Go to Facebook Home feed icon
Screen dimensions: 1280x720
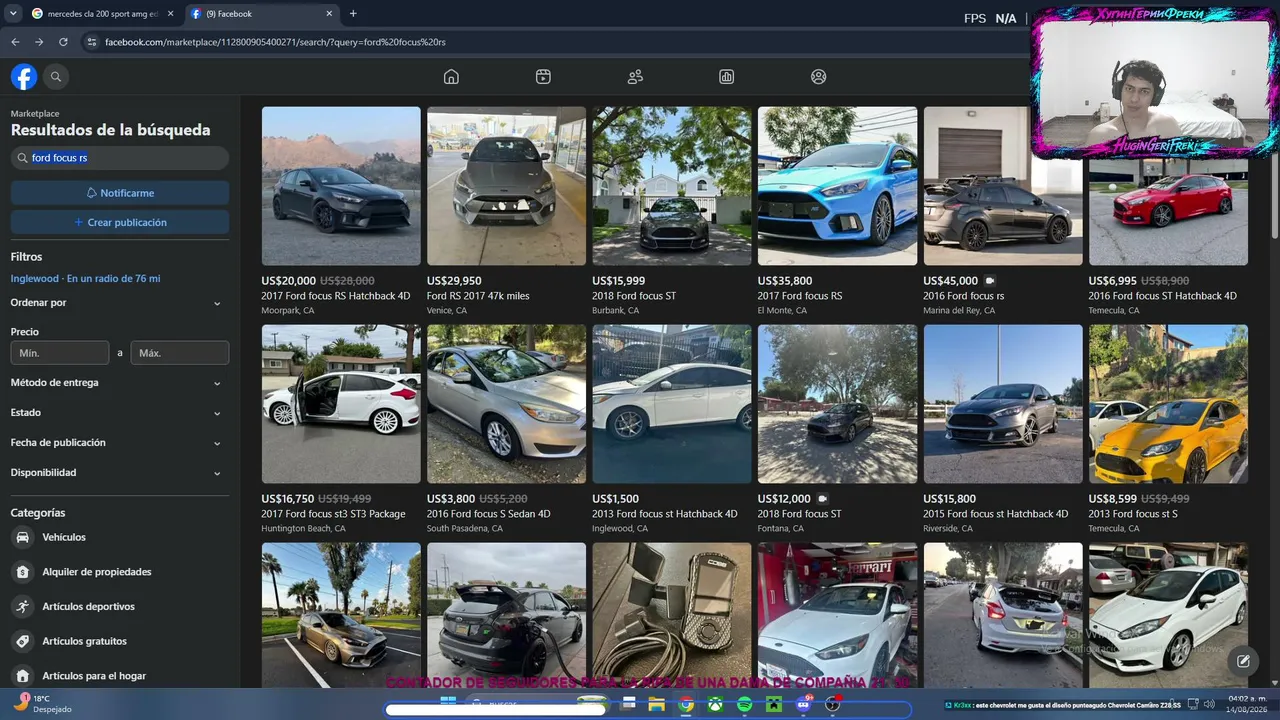point(451,77)
